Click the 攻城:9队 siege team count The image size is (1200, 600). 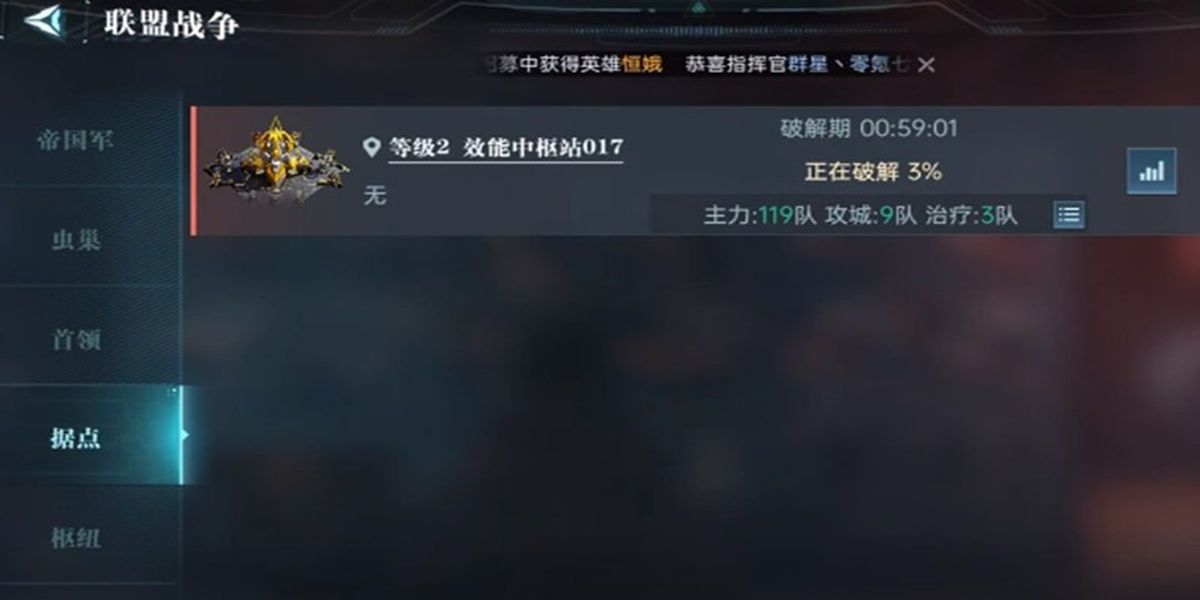[870, 215]
